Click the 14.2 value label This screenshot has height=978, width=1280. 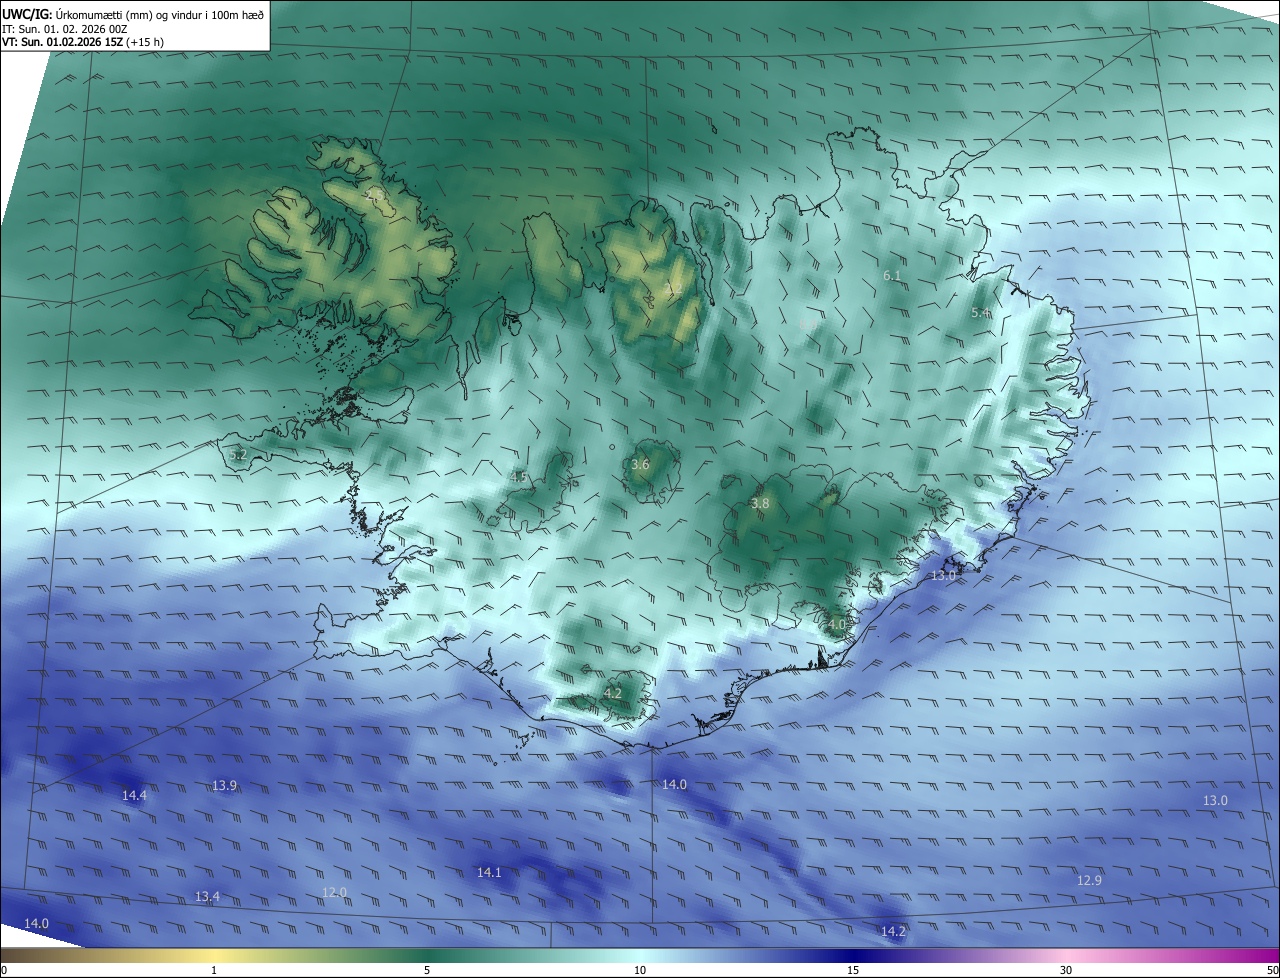point(893,932)
